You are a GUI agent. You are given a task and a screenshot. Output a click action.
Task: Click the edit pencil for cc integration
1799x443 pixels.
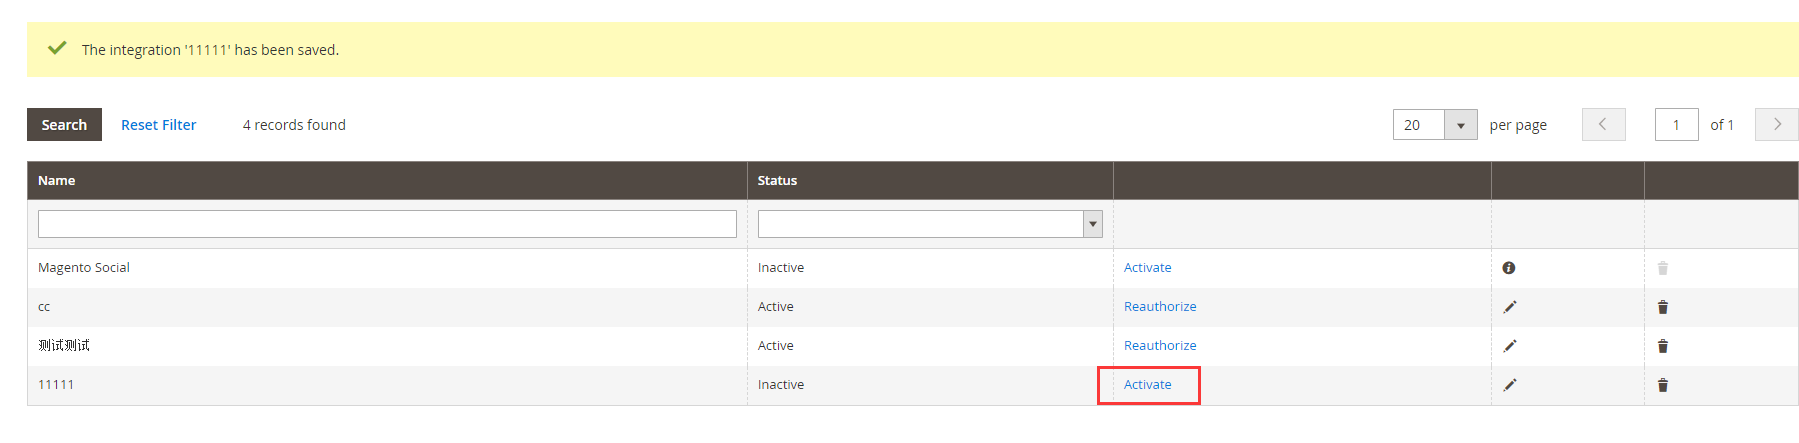coord(1510,307)
